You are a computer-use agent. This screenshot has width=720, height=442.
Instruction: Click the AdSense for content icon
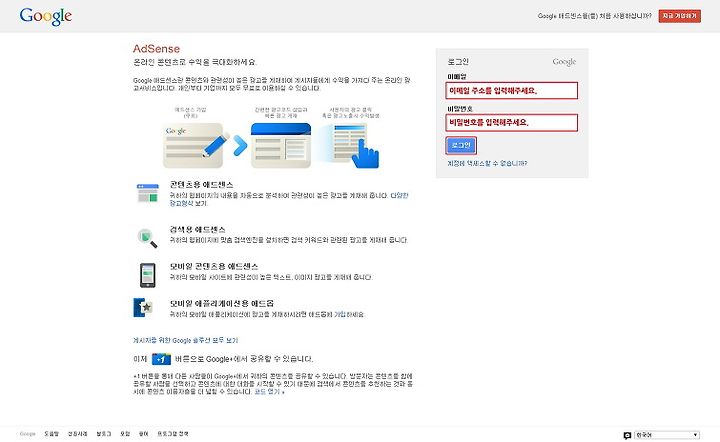click(x=147, y=193)
